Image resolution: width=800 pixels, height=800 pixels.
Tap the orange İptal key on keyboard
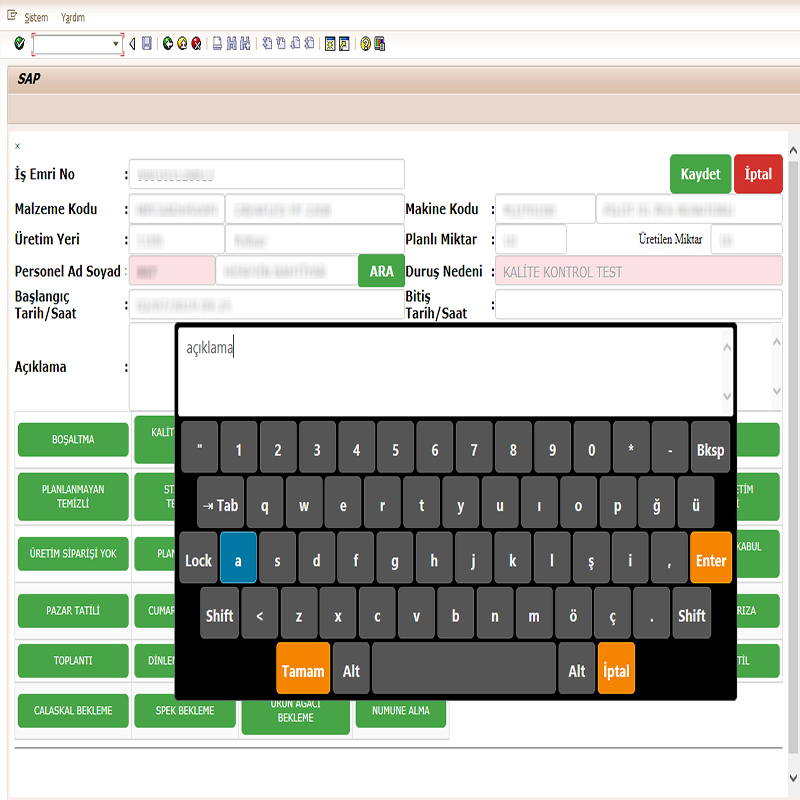616,668
